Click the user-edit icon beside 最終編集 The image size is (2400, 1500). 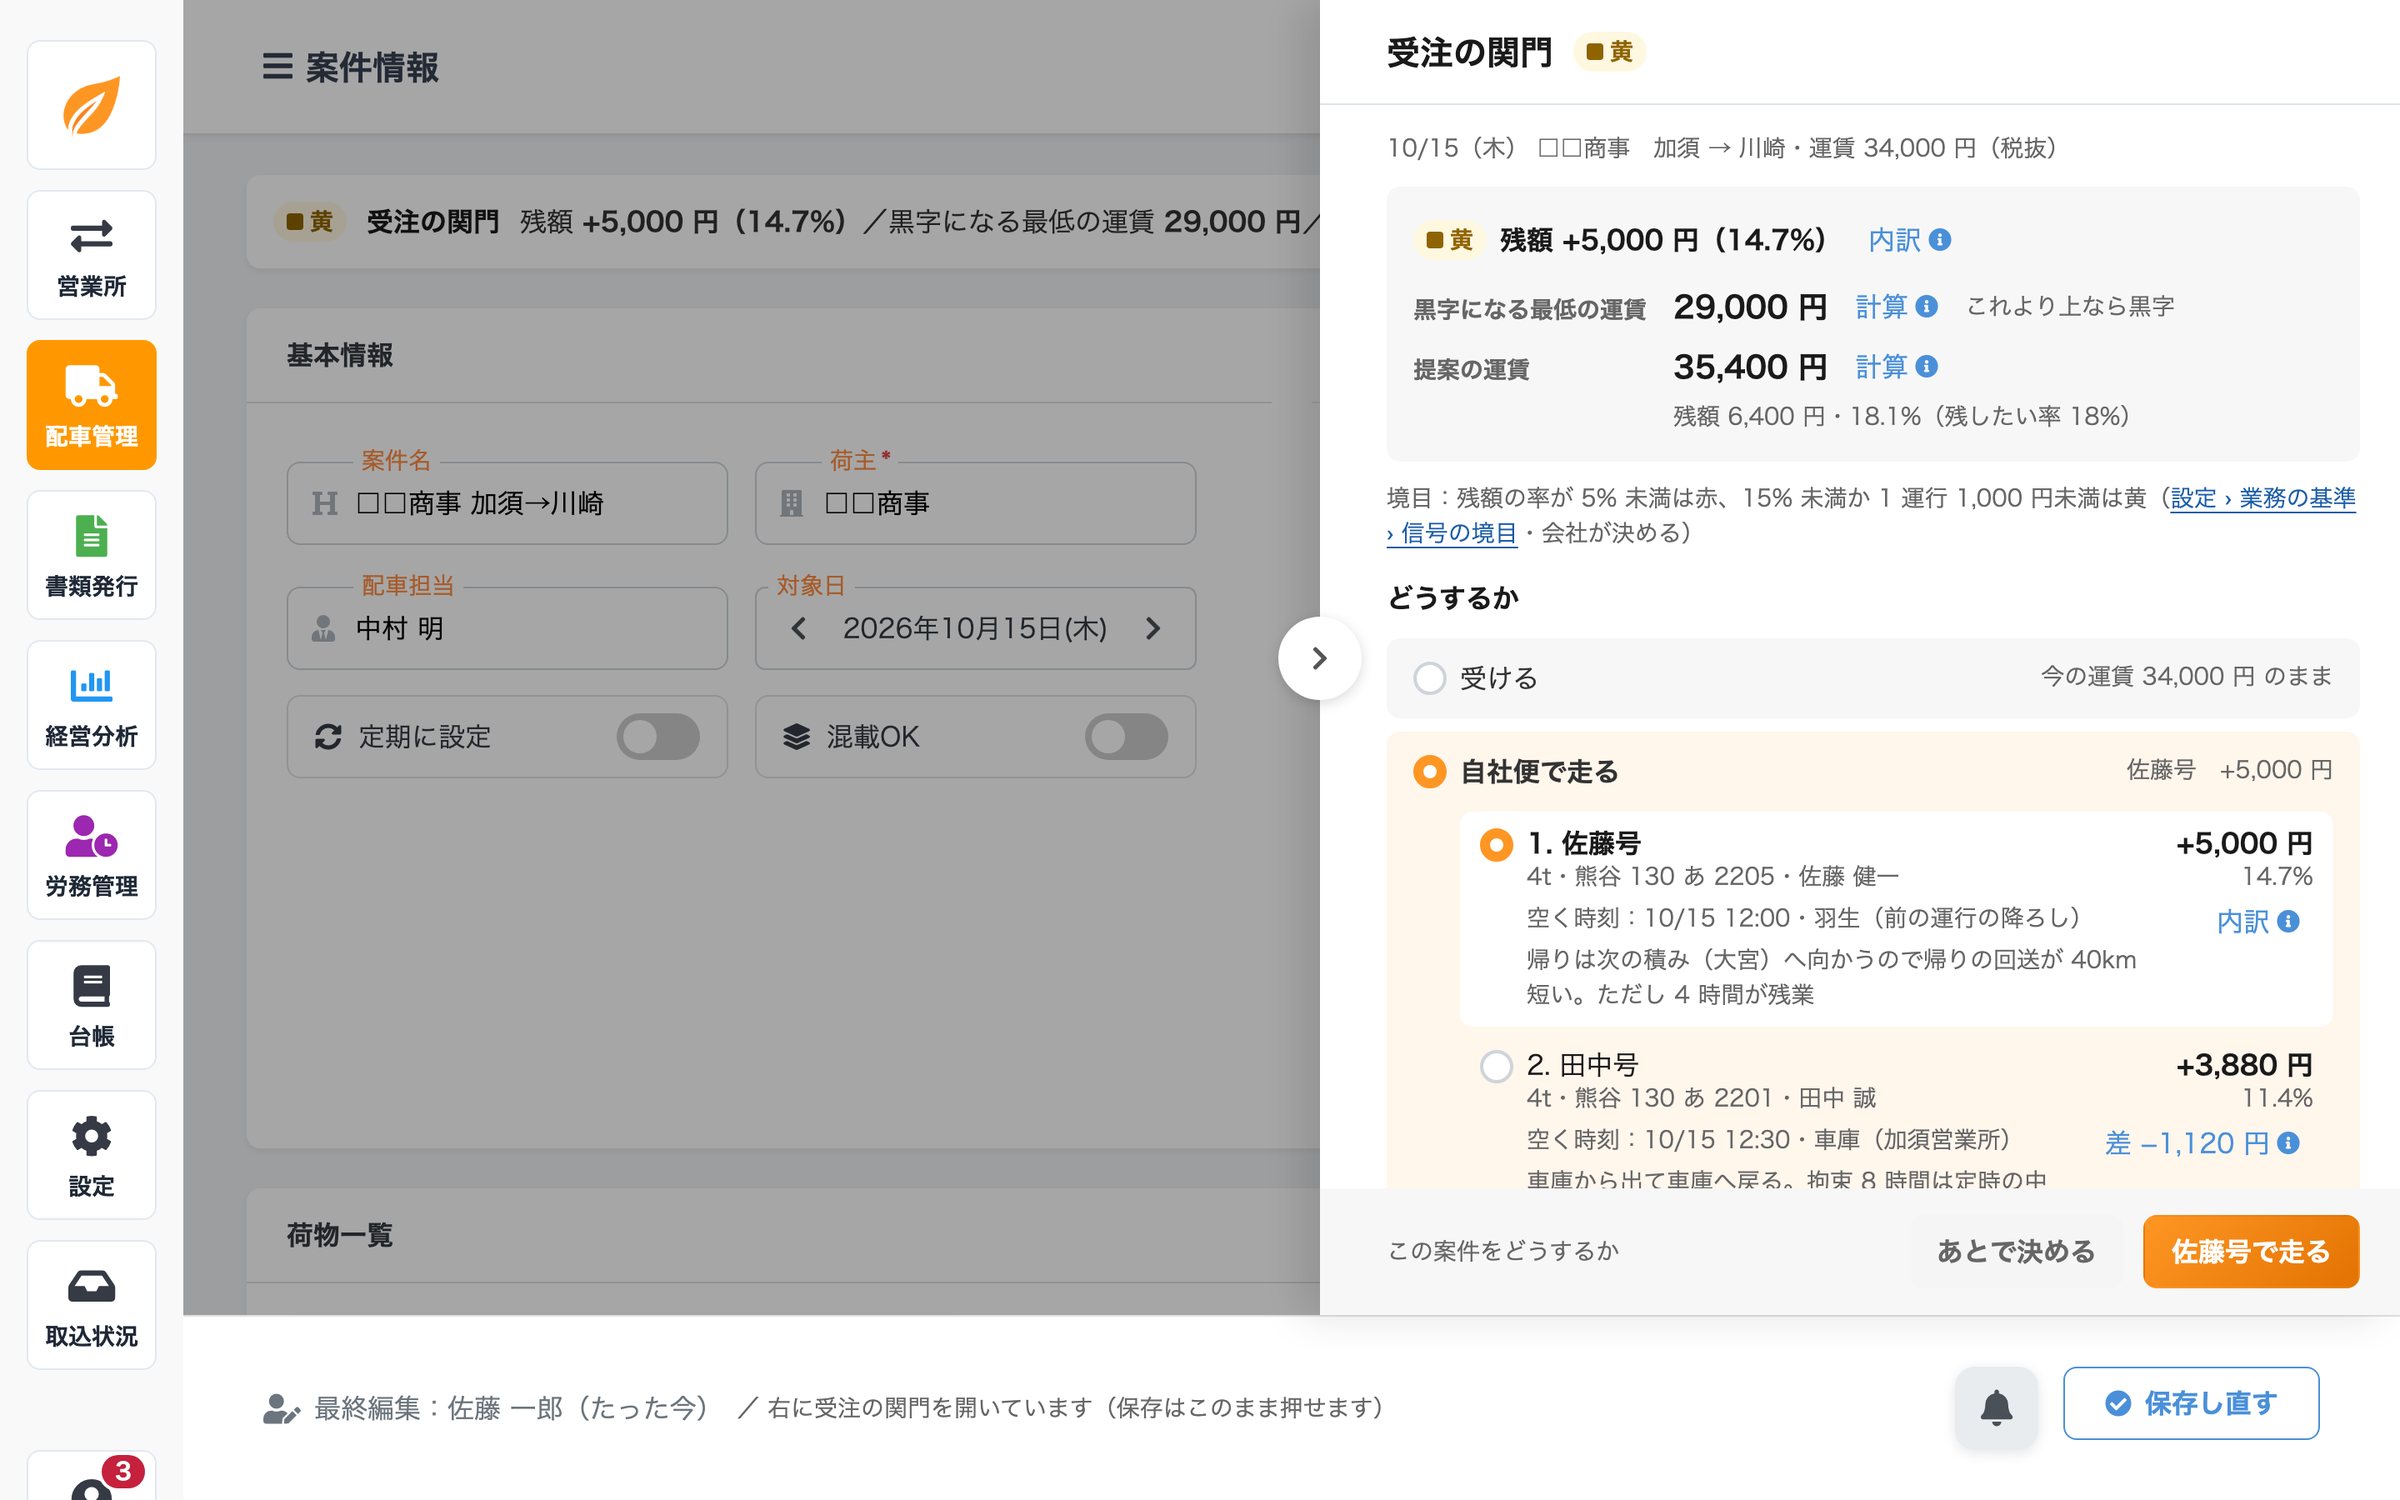281,1408
